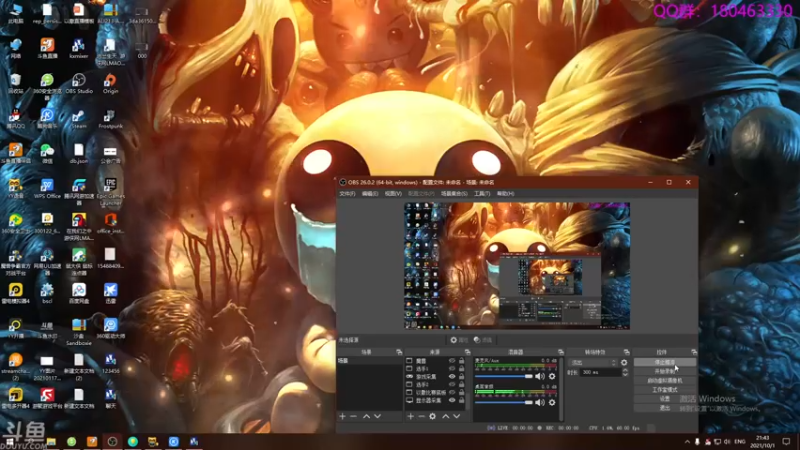Pop out the Controls dock panel
Viewport: 800px width, 450px height.
(x=694, y=352)
